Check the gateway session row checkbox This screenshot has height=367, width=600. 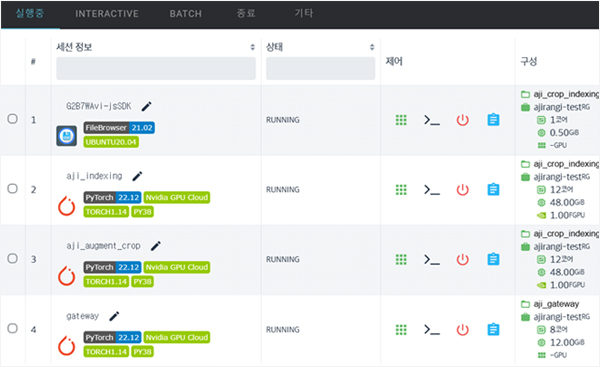tap(13, 328)
